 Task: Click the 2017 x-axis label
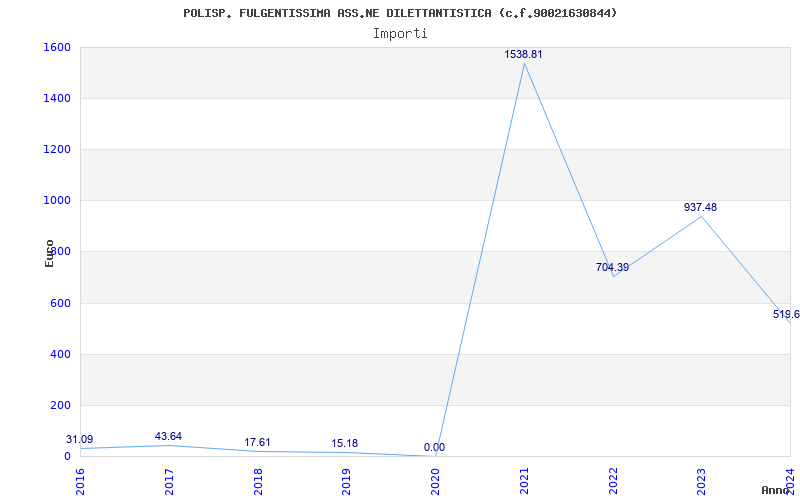pos(169,482)
